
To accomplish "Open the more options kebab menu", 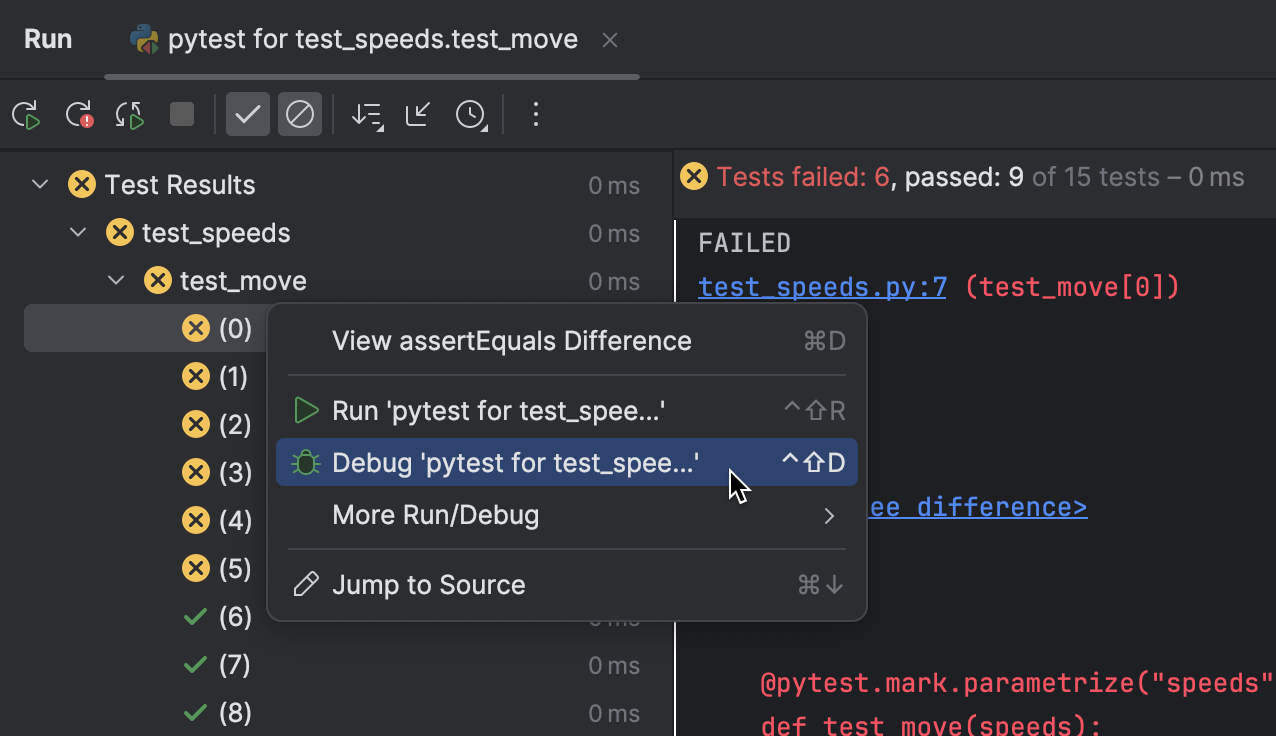I will click(x=536, y=114).
